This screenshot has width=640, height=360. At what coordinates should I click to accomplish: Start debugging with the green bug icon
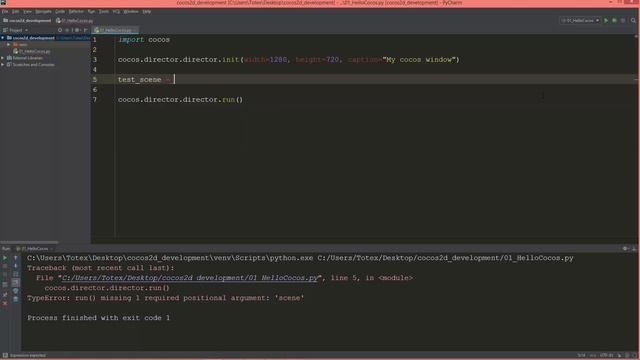(614, 20)
